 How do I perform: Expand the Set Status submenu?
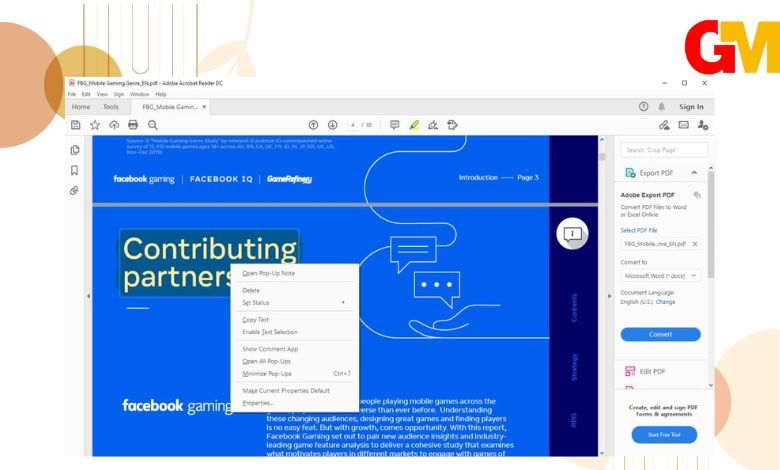293,302
